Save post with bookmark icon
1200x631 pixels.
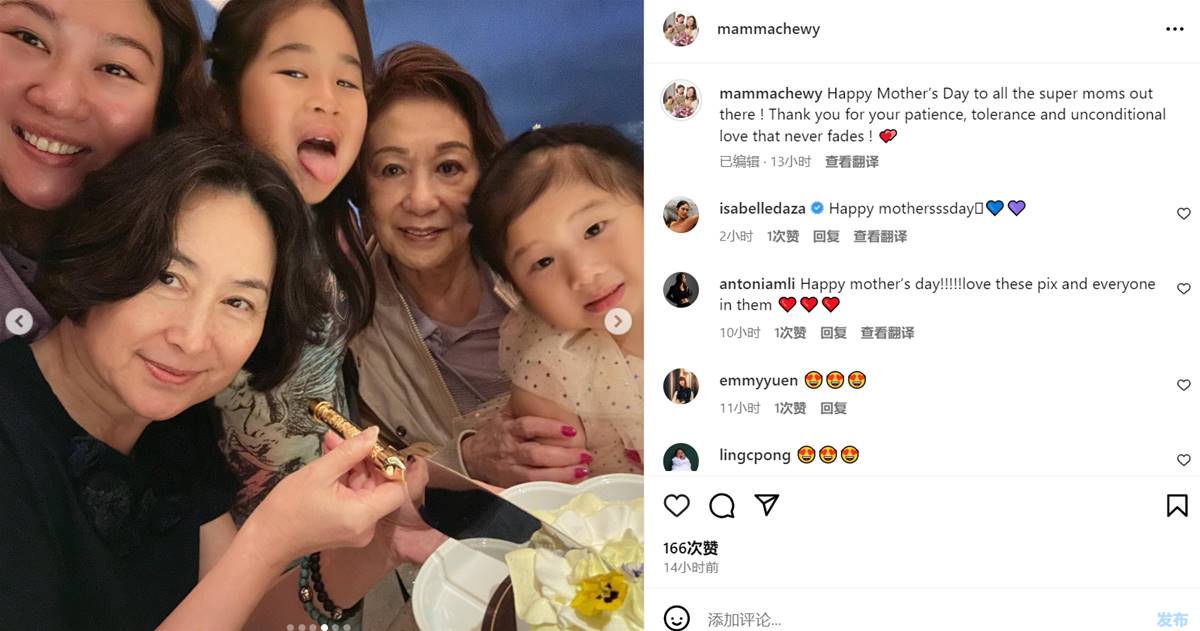pos(1177,505)
